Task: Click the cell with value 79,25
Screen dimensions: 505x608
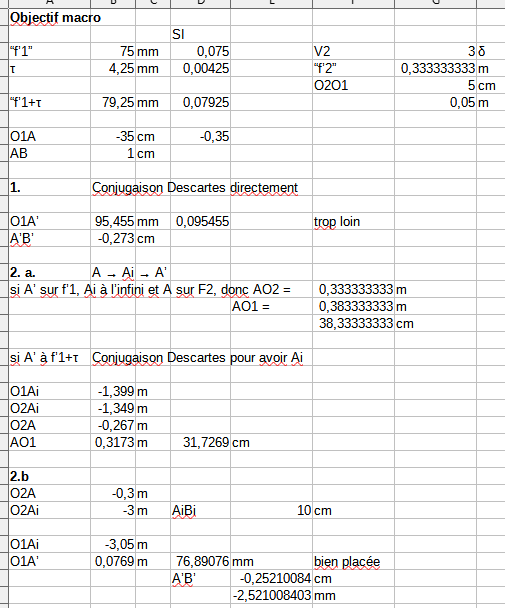Action: point(113,102)
